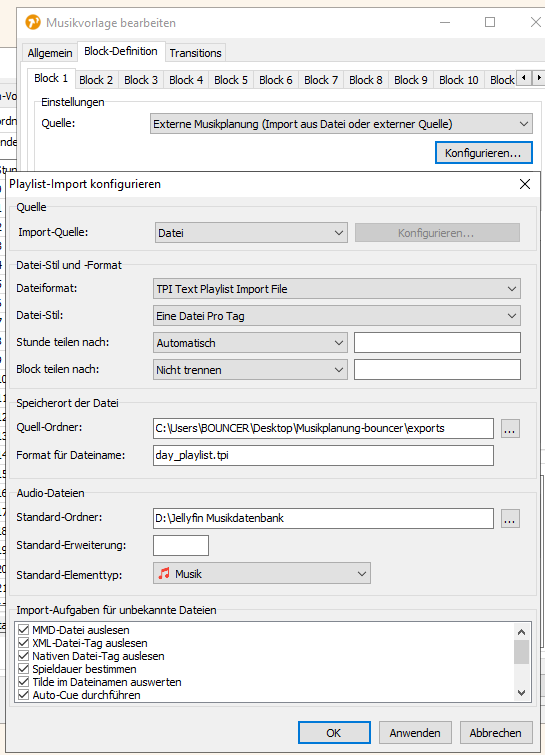Open the Dateiformat dropdown

(x=337, y=289)
